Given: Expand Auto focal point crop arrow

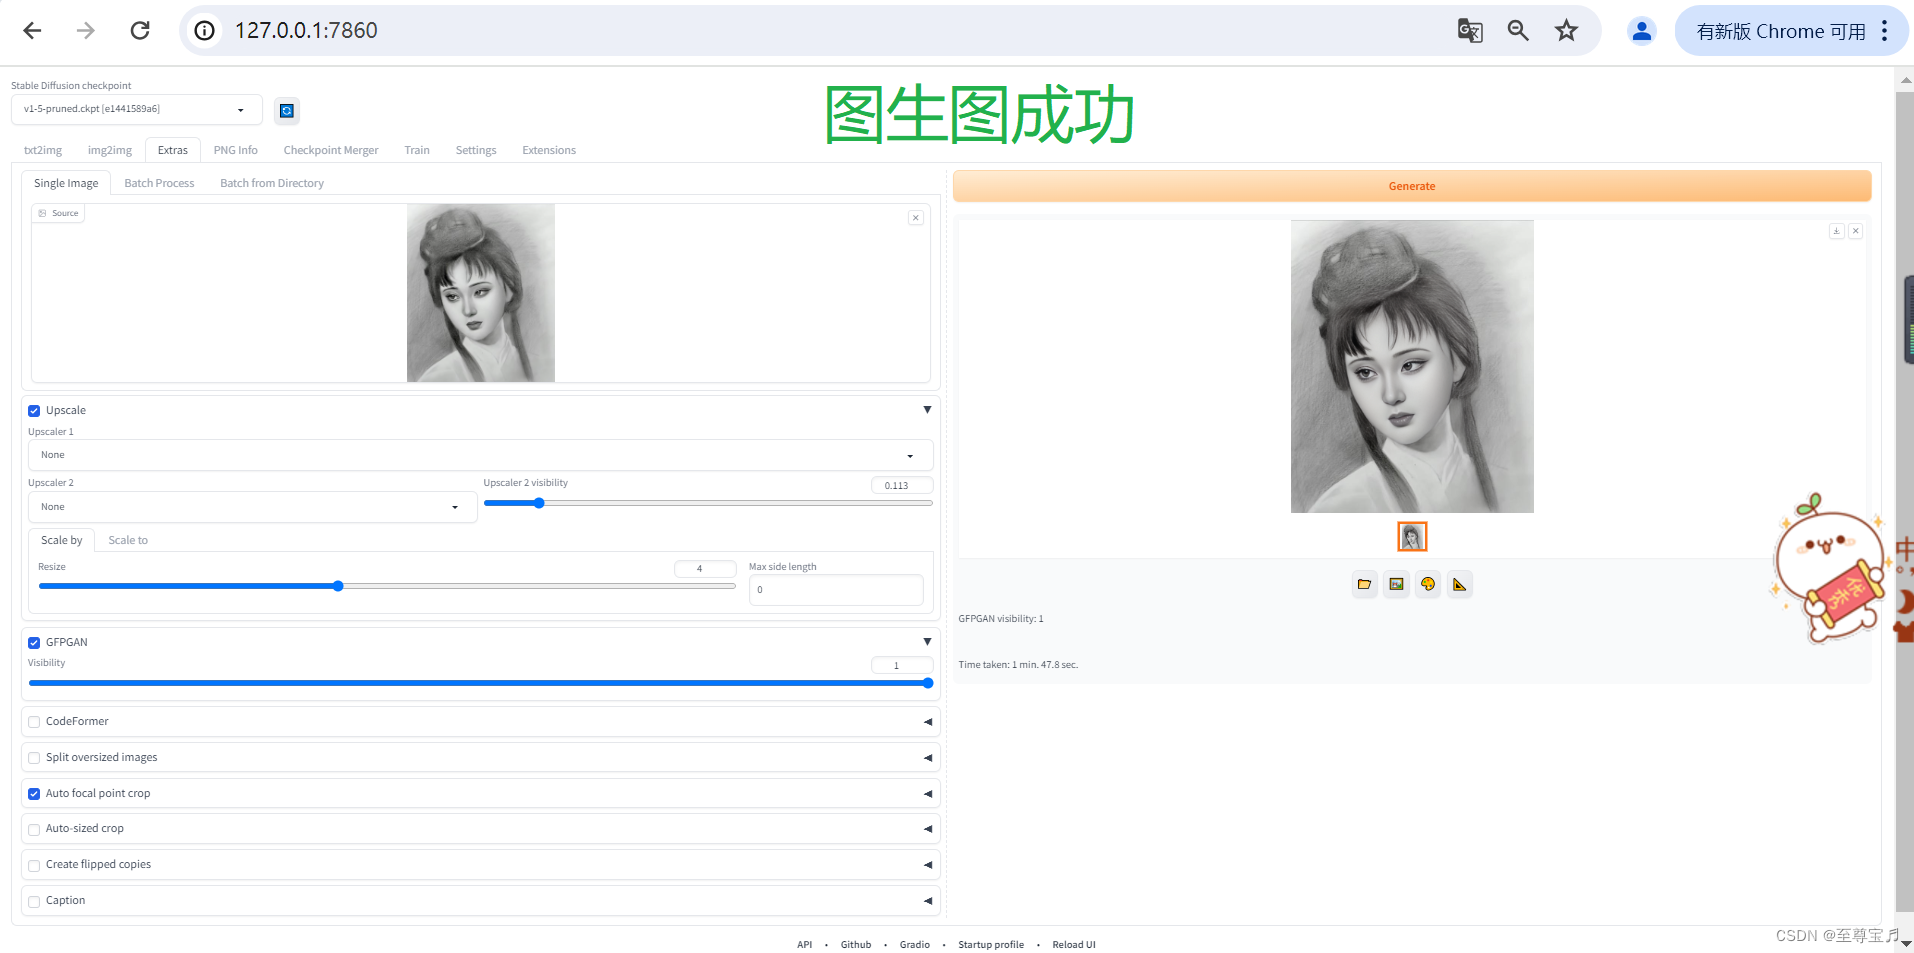Looking at the screenshot, I should tap(927, 794).
